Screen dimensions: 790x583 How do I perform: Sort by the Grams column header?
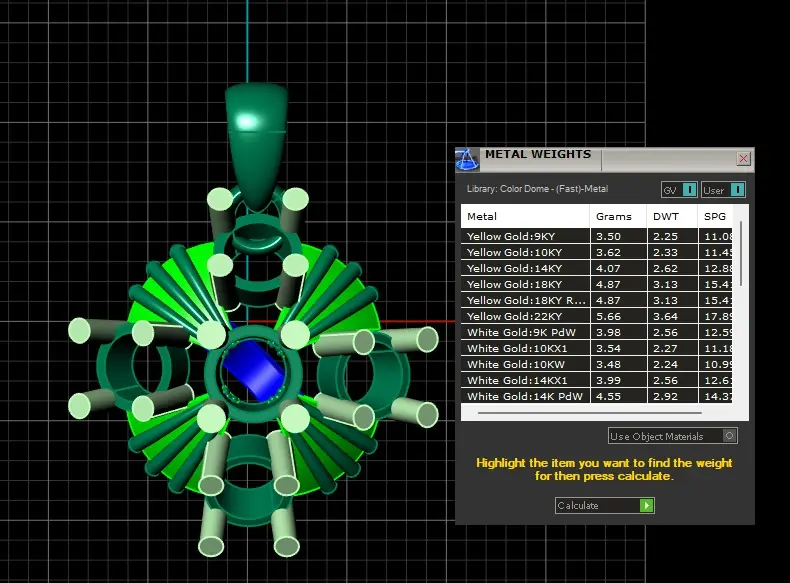tap(618, 216)
